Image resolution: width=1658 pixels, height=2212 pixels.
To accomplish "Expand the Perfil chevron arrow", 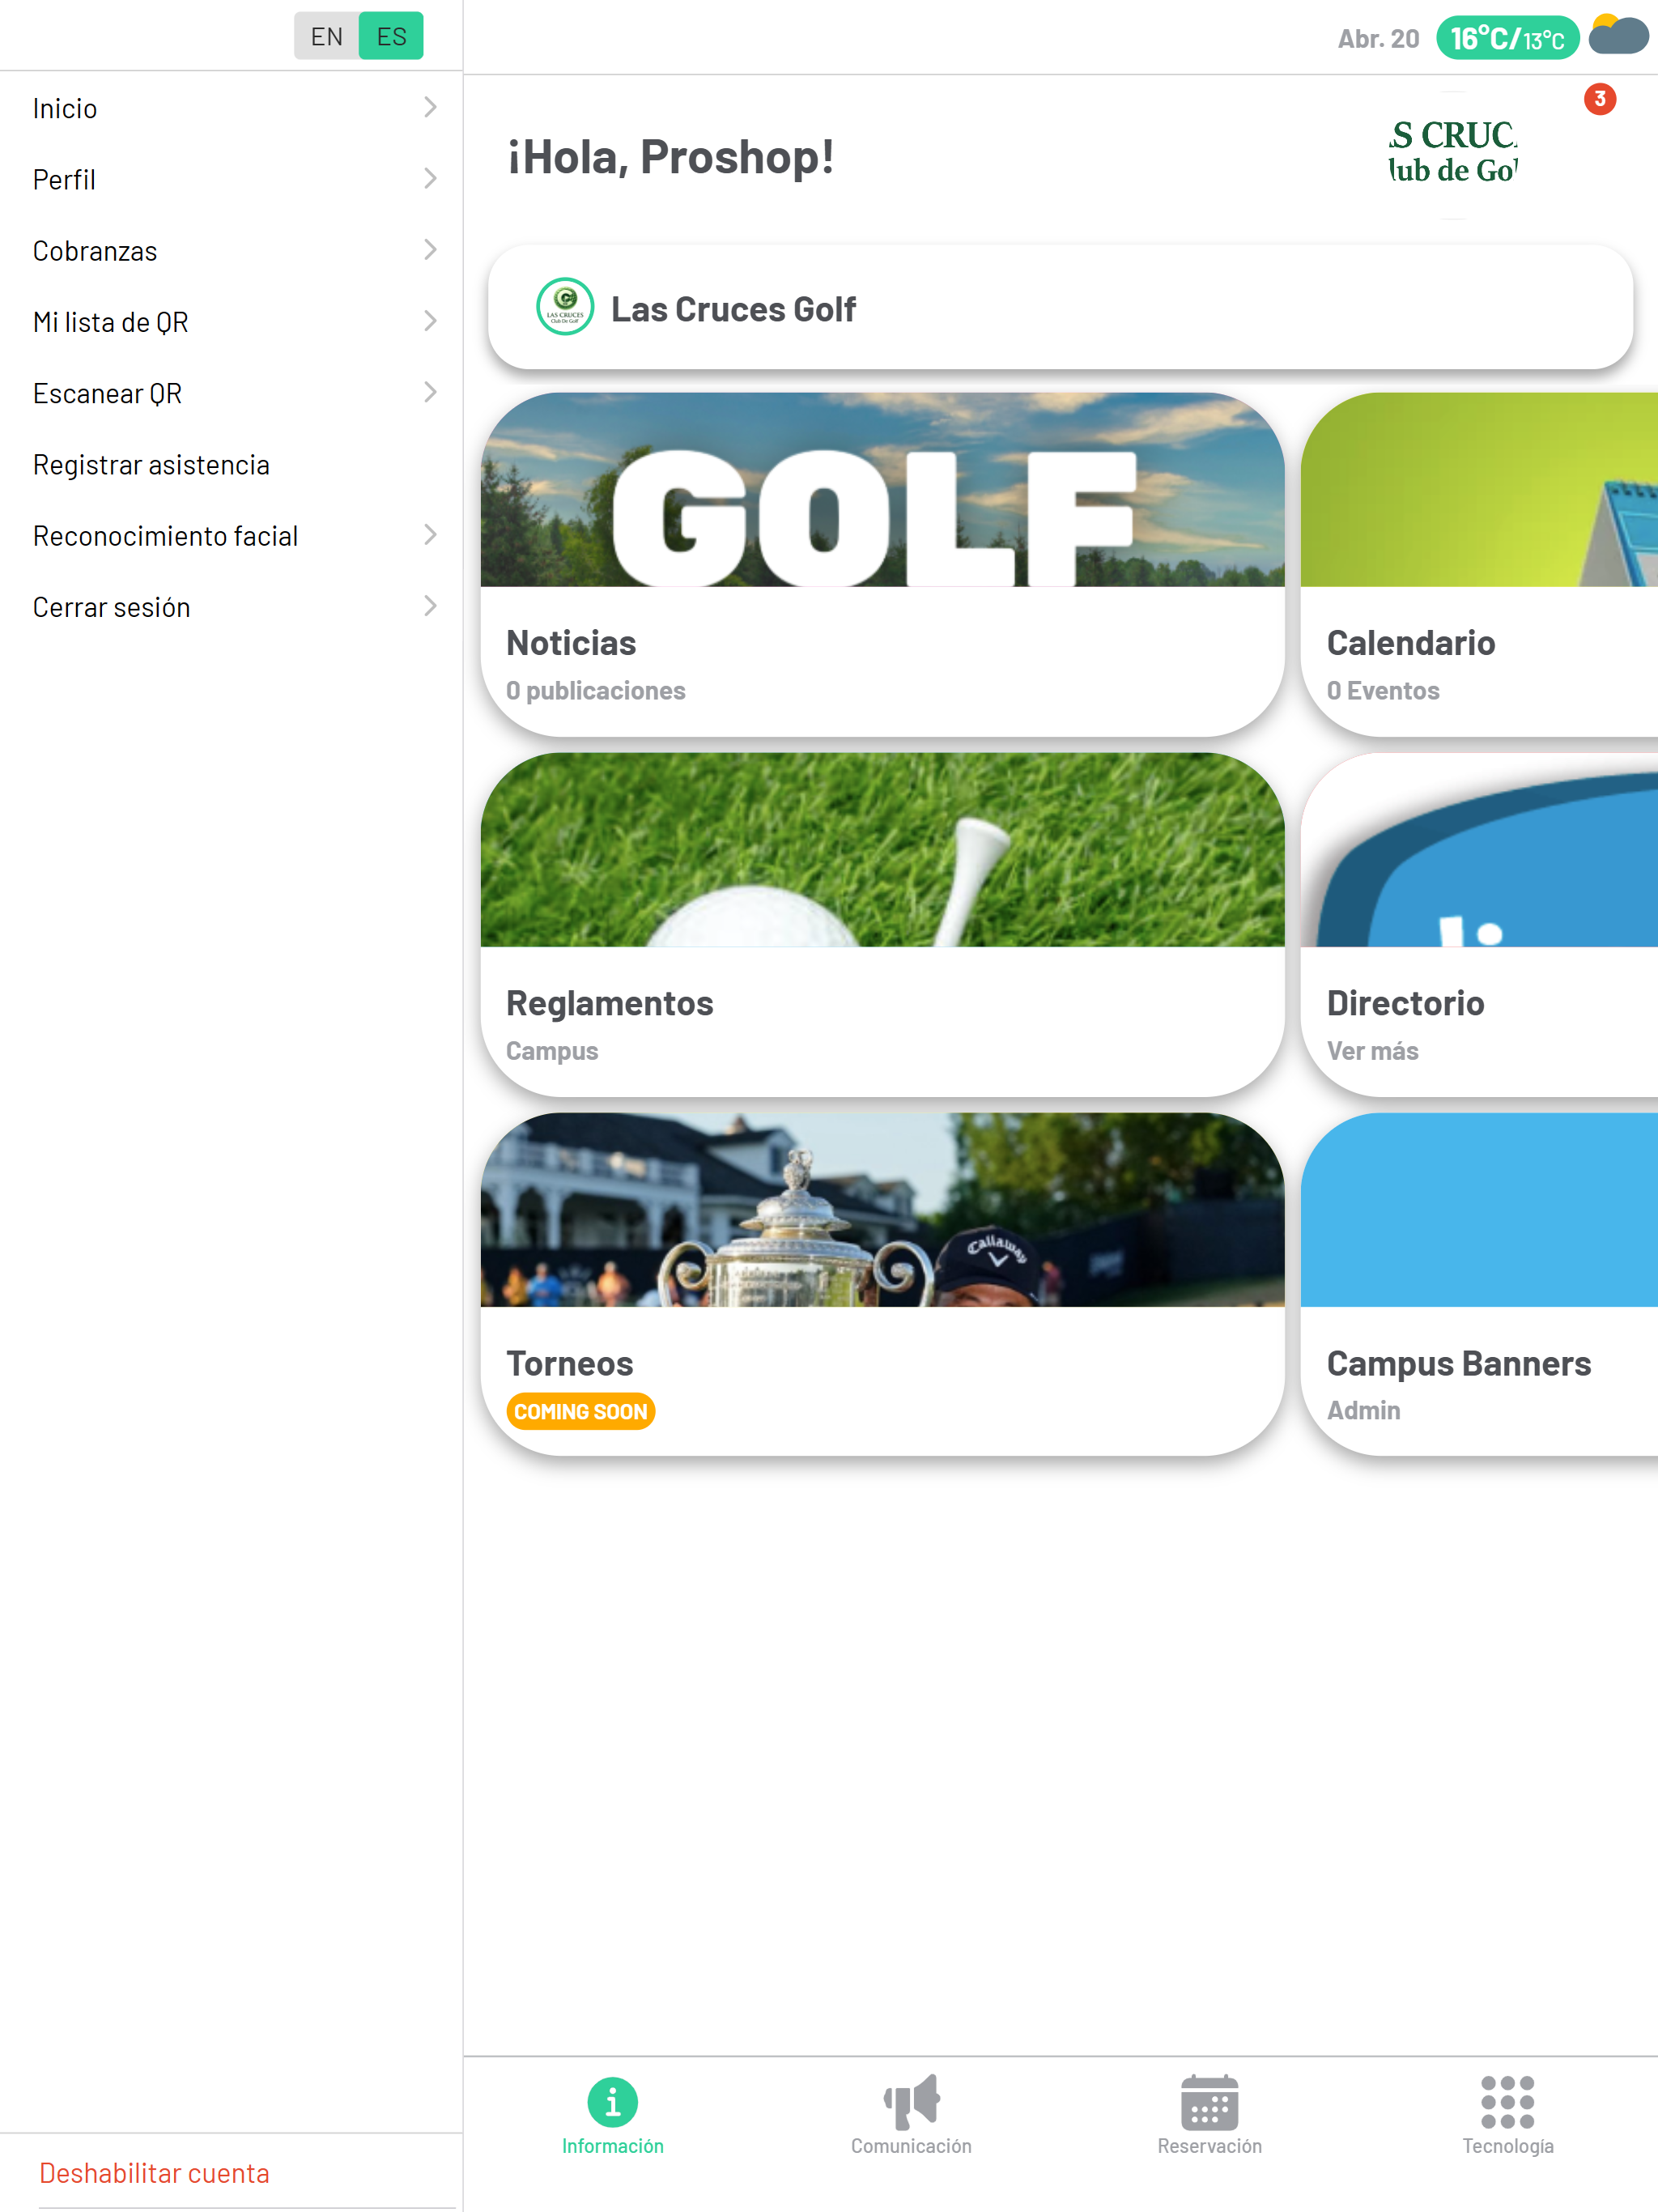I will [x=430, y=178].
